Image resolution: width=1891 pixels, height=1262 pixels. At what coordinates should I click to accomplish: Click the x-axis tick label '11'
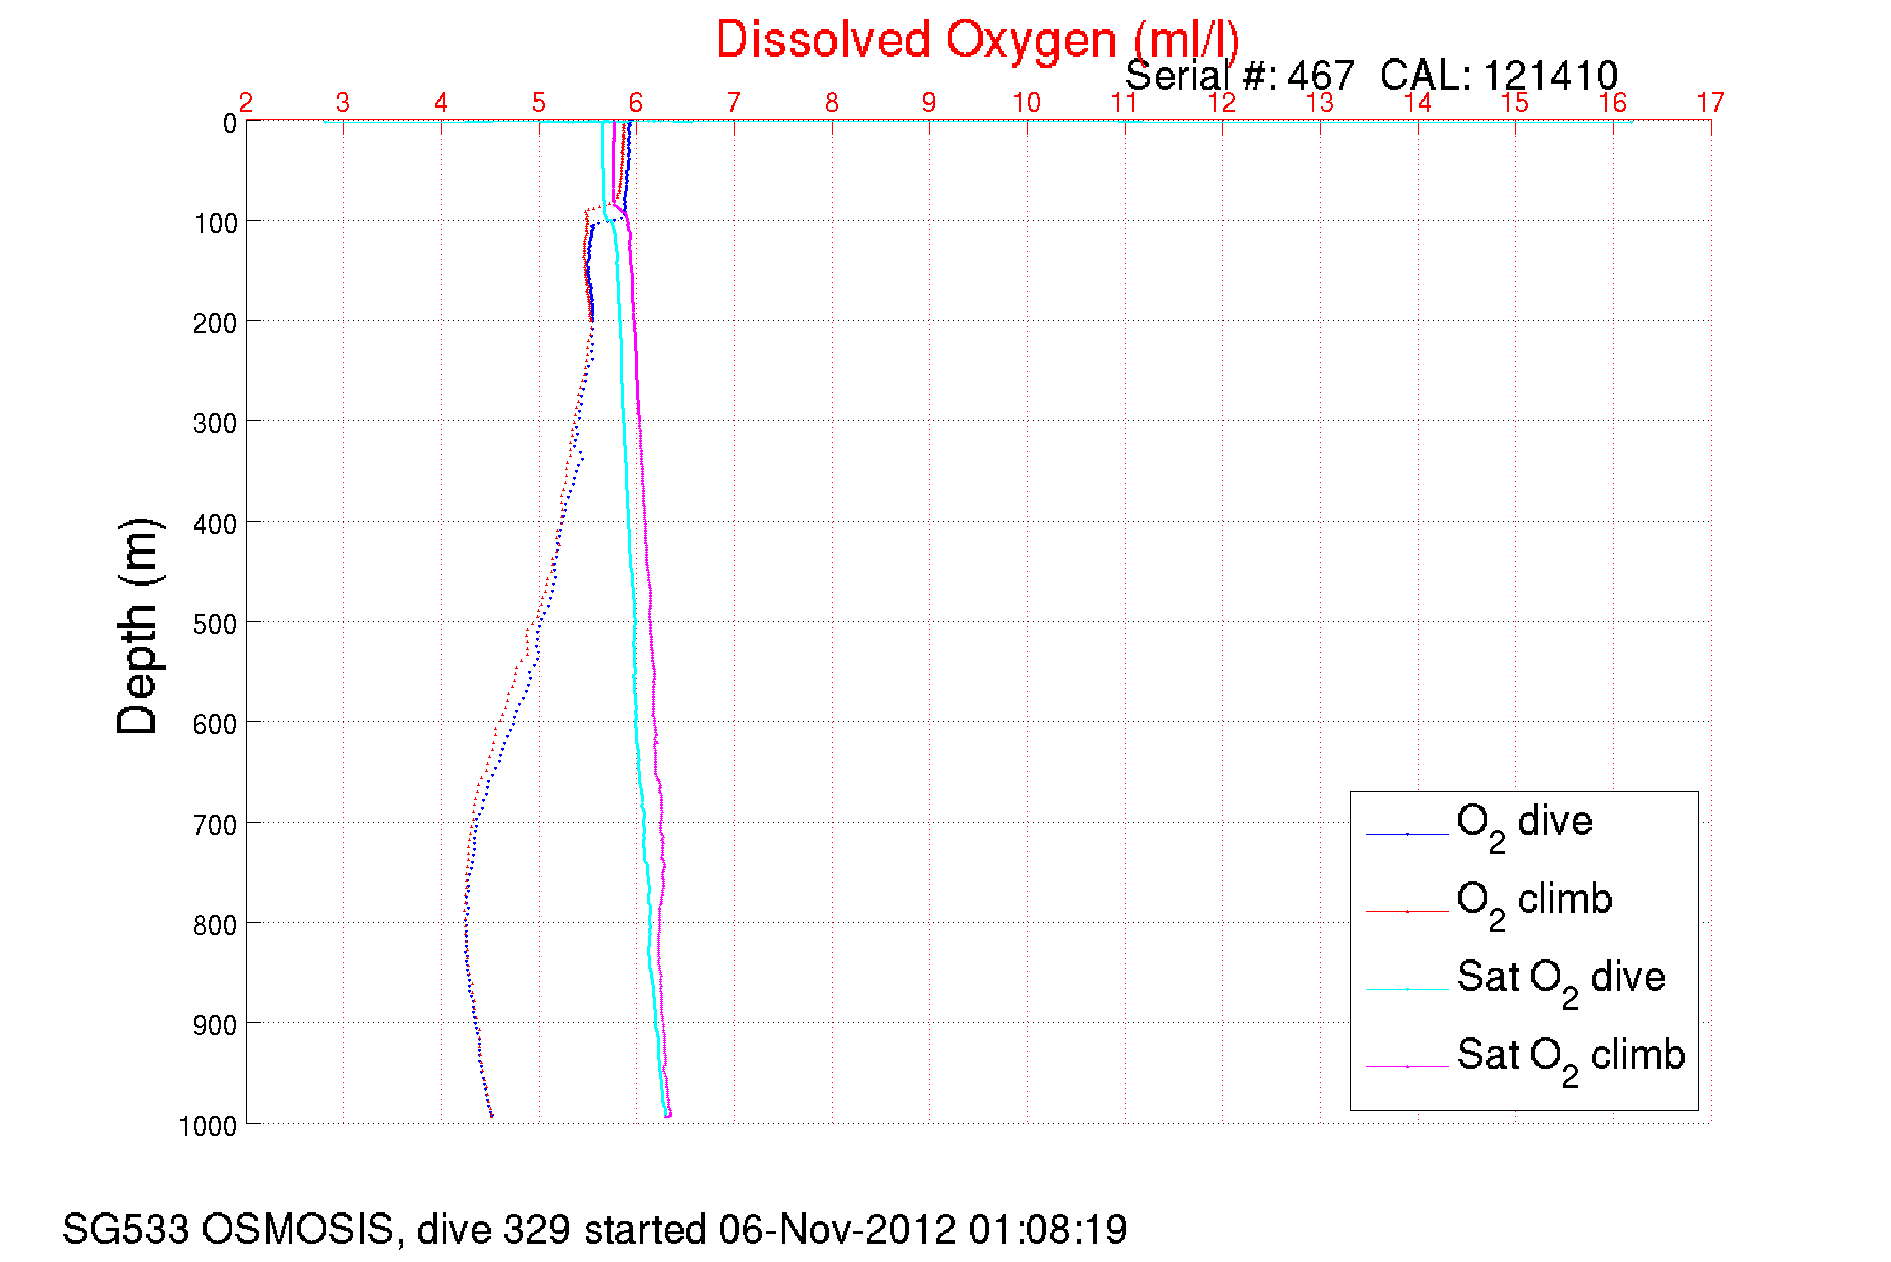[1125, 103]
